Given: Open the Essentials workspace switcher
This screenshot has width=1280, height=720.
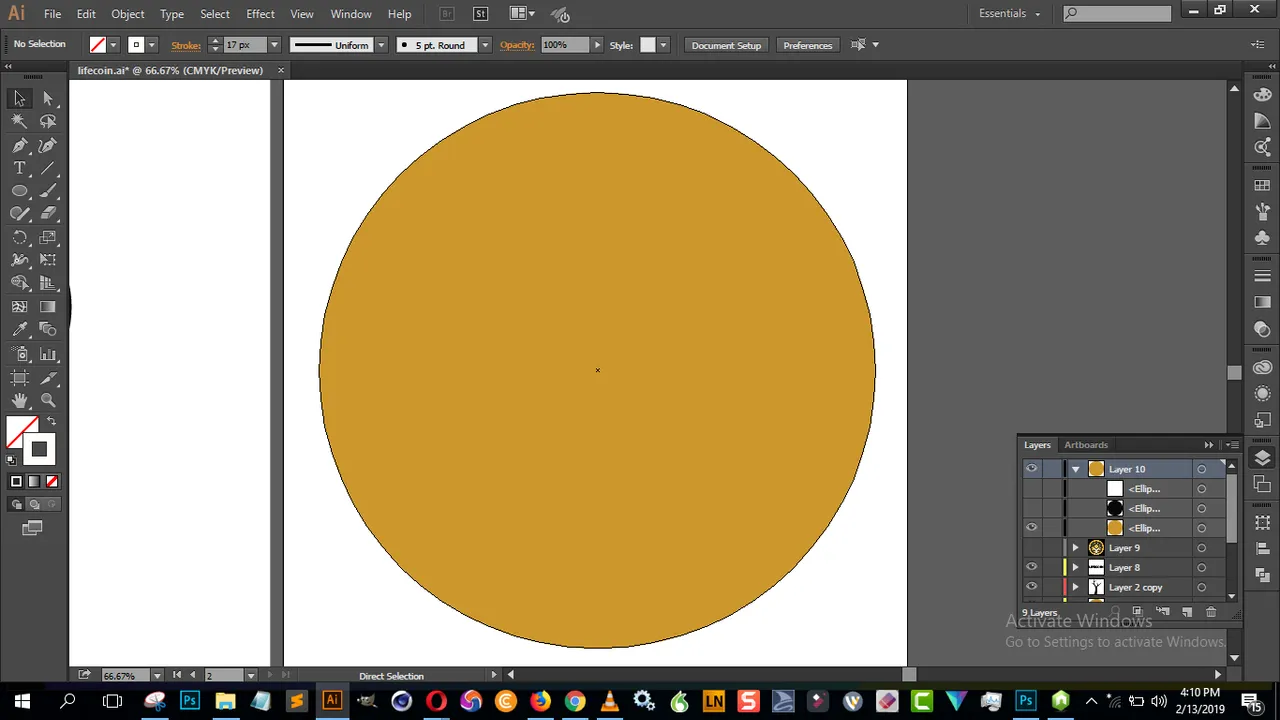Looking at the screenshot, I should pos(1010,14).
